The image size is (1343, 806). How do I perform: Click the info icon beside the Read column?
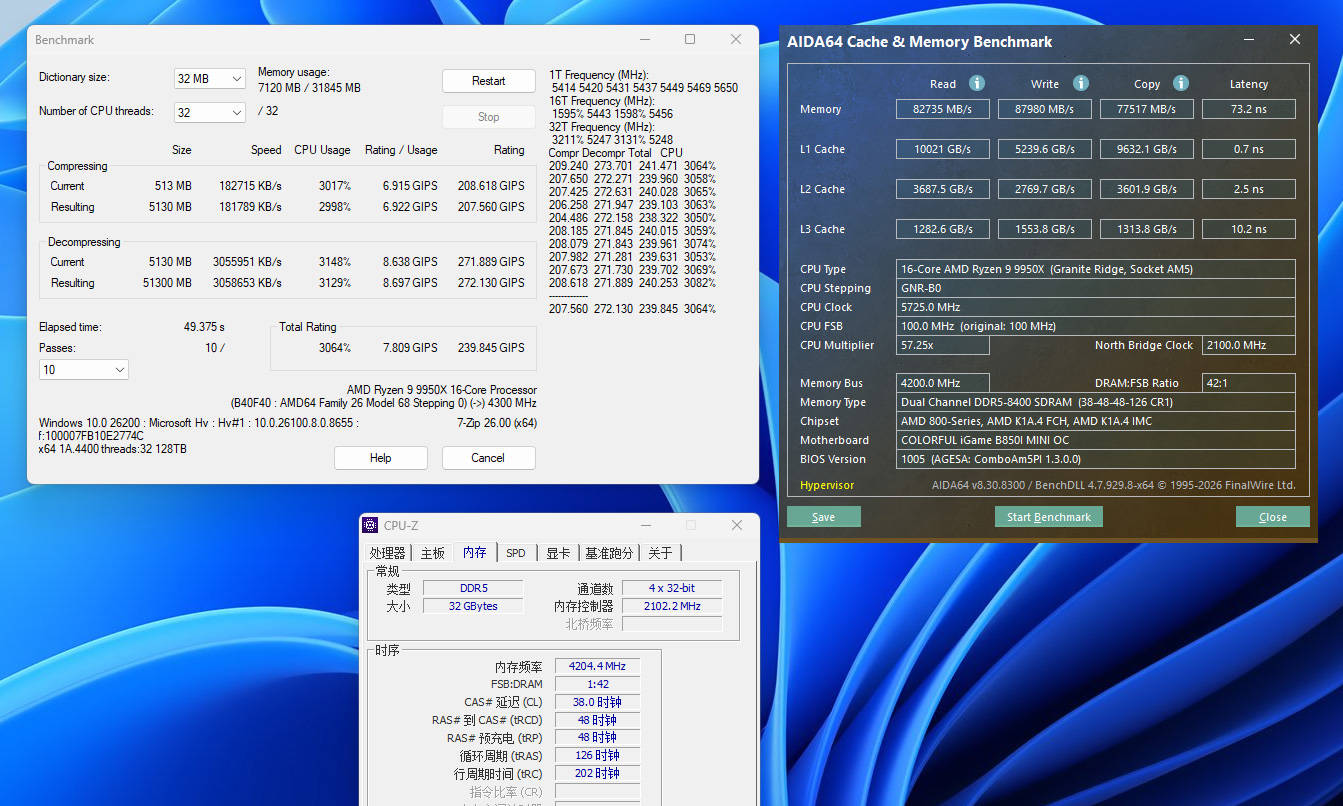(x=977, y=83)
